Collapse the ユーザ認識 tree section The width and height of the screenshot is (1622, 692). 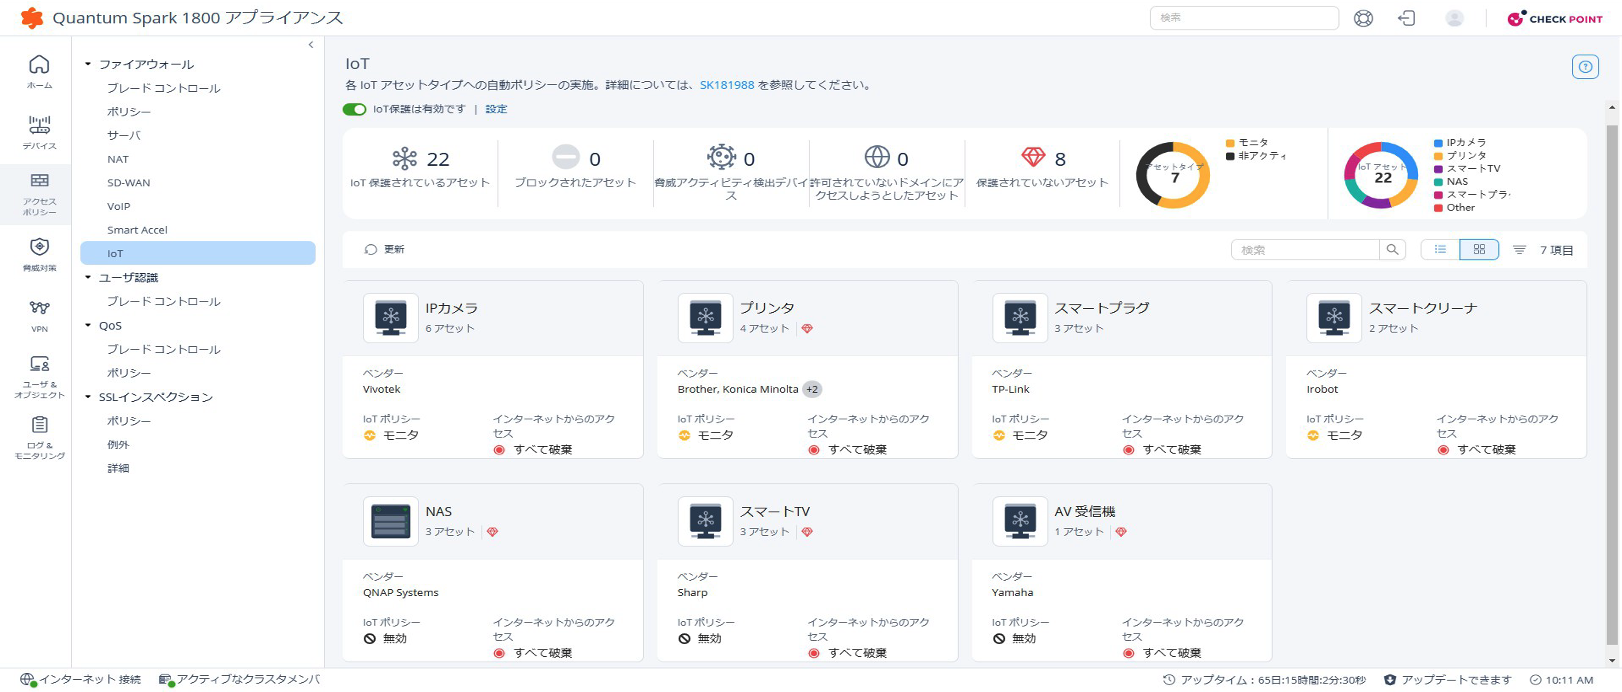[x=88, y=277]
